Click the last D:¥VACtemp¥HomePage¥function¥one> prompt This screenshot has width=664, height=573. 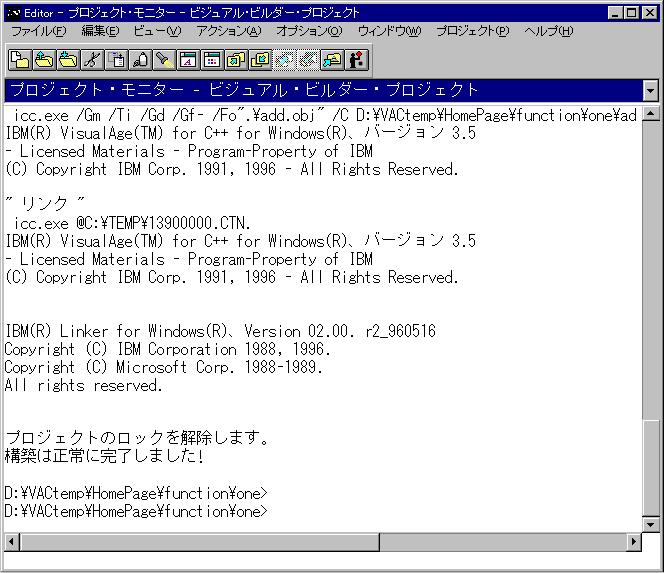[x=136, y=511]
